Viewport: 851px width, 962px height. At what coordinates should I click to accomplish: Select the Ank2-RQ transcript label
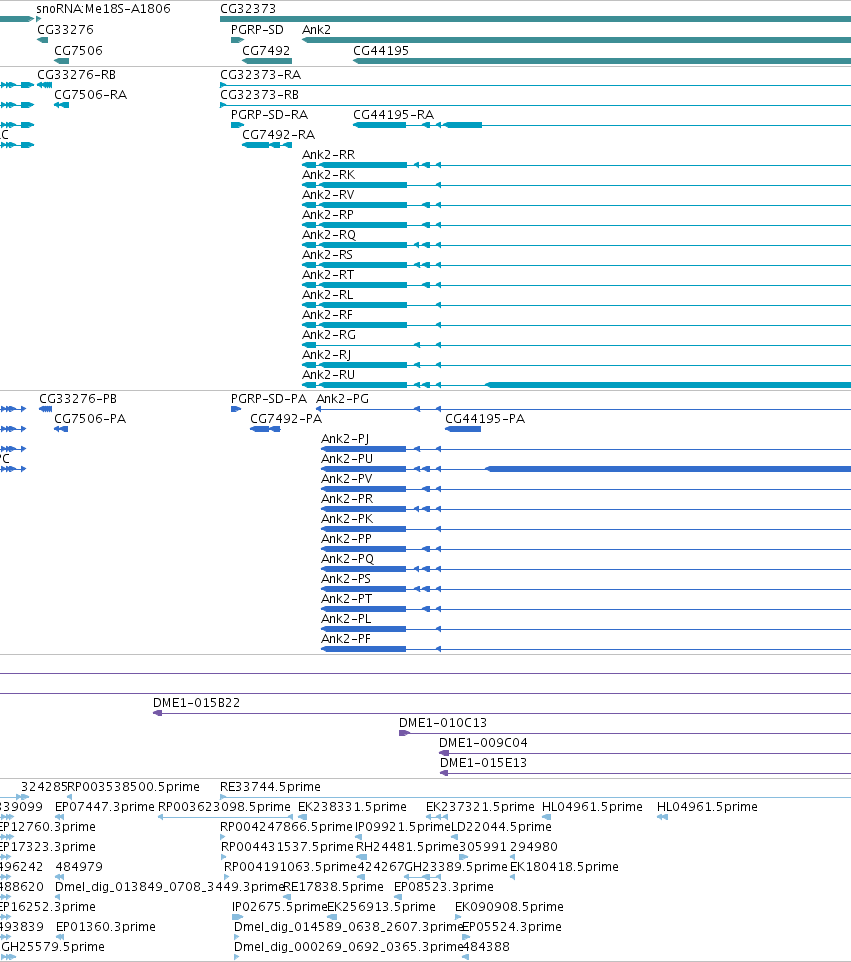[x=329, y=235]
